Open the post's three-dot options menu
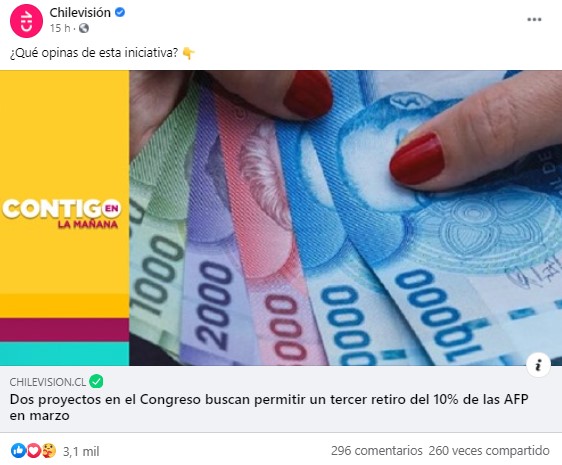The height and width of the screenshot is (465, 562). click(x=534, y=19)
